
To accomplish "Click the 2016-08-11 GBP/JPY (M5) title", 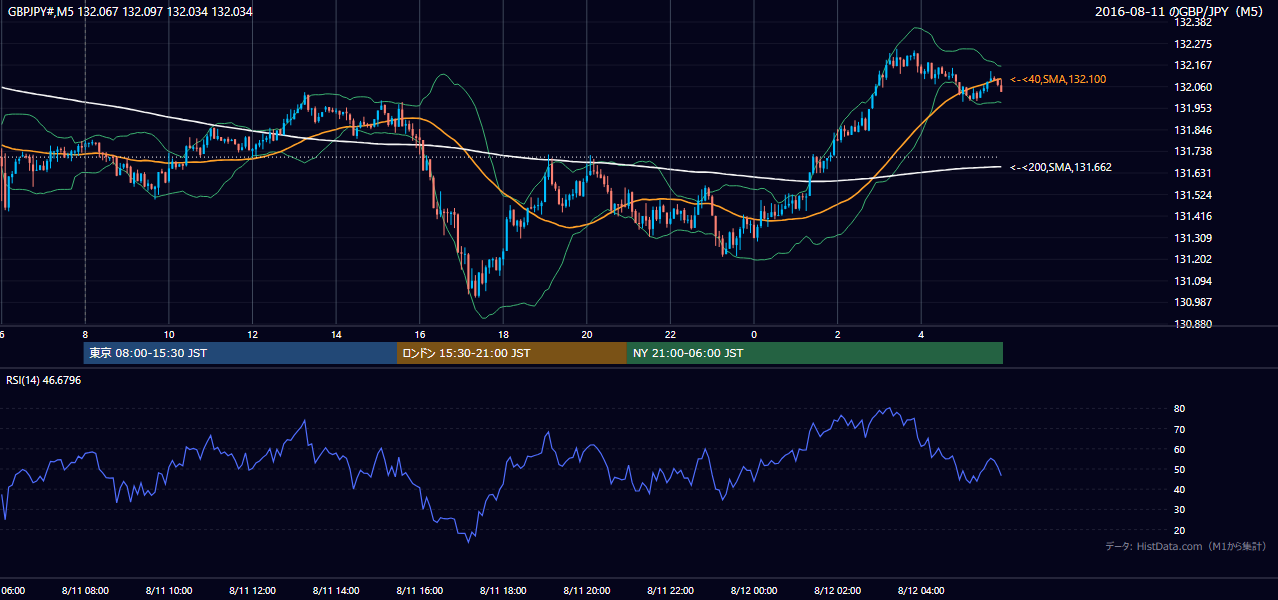I will [x=1181, y=12].
